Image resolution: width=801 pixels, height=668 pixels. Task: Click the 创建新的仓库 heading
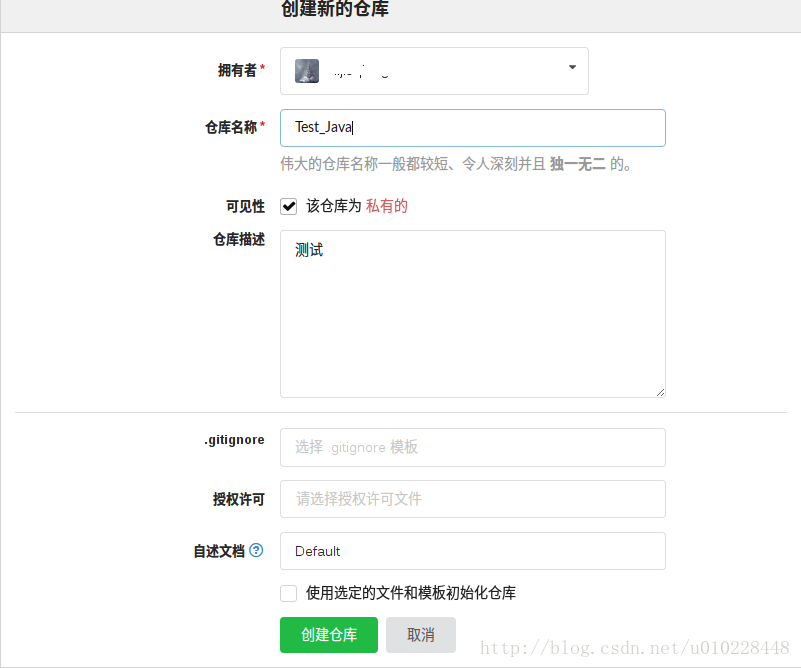(335, 9)
